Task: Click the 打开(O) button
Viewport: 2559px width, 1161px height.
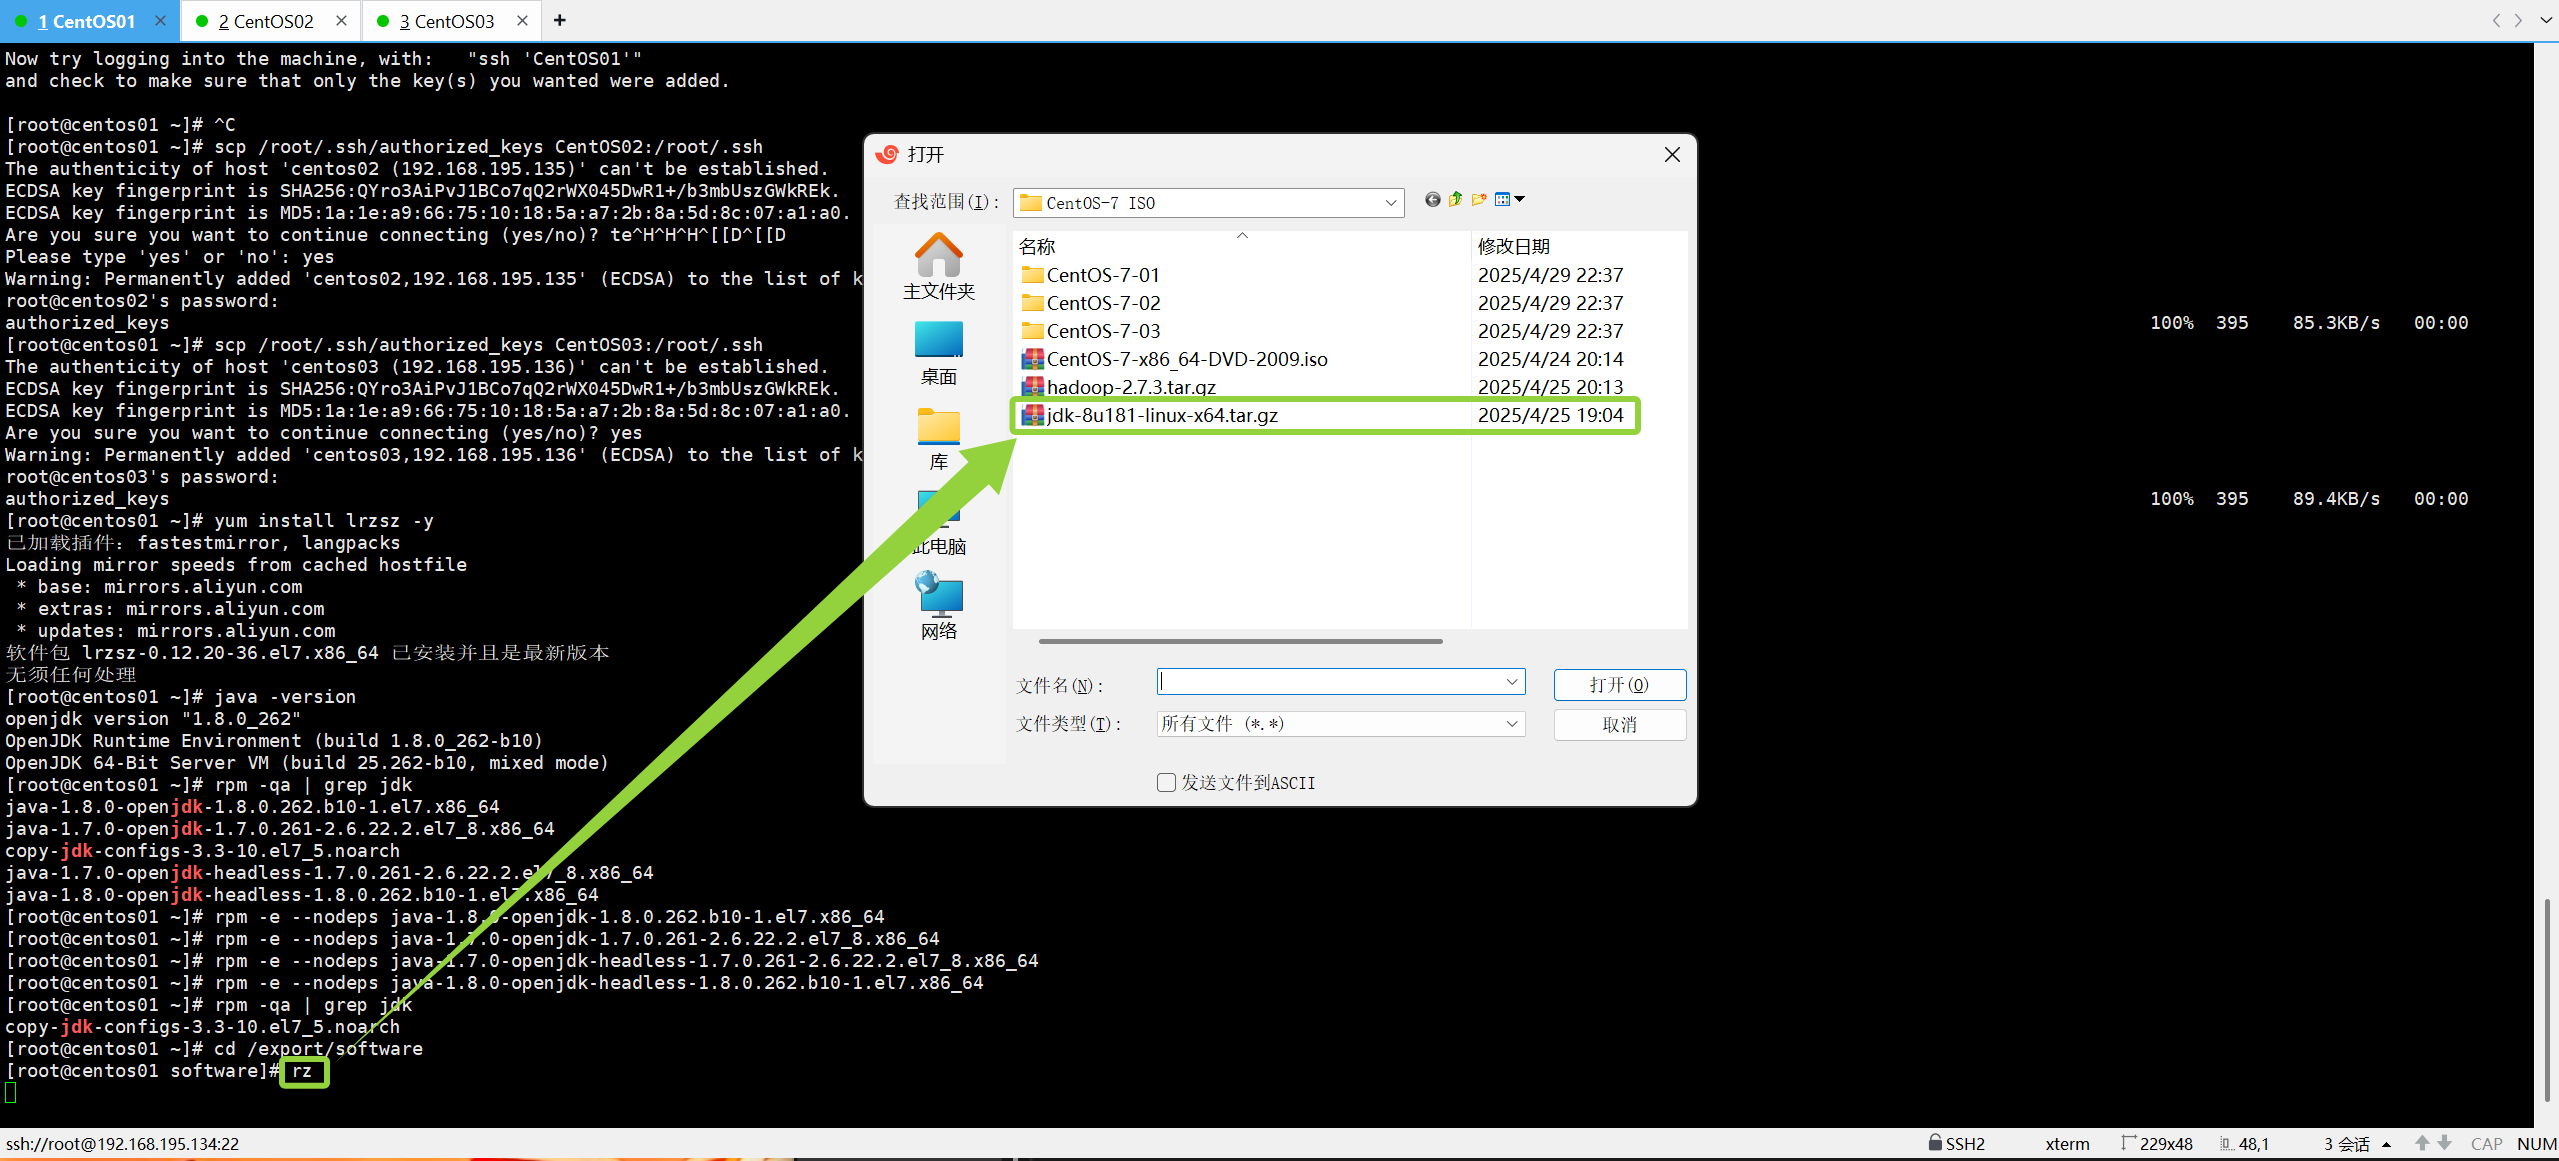Action: [x=1619, y=685]
